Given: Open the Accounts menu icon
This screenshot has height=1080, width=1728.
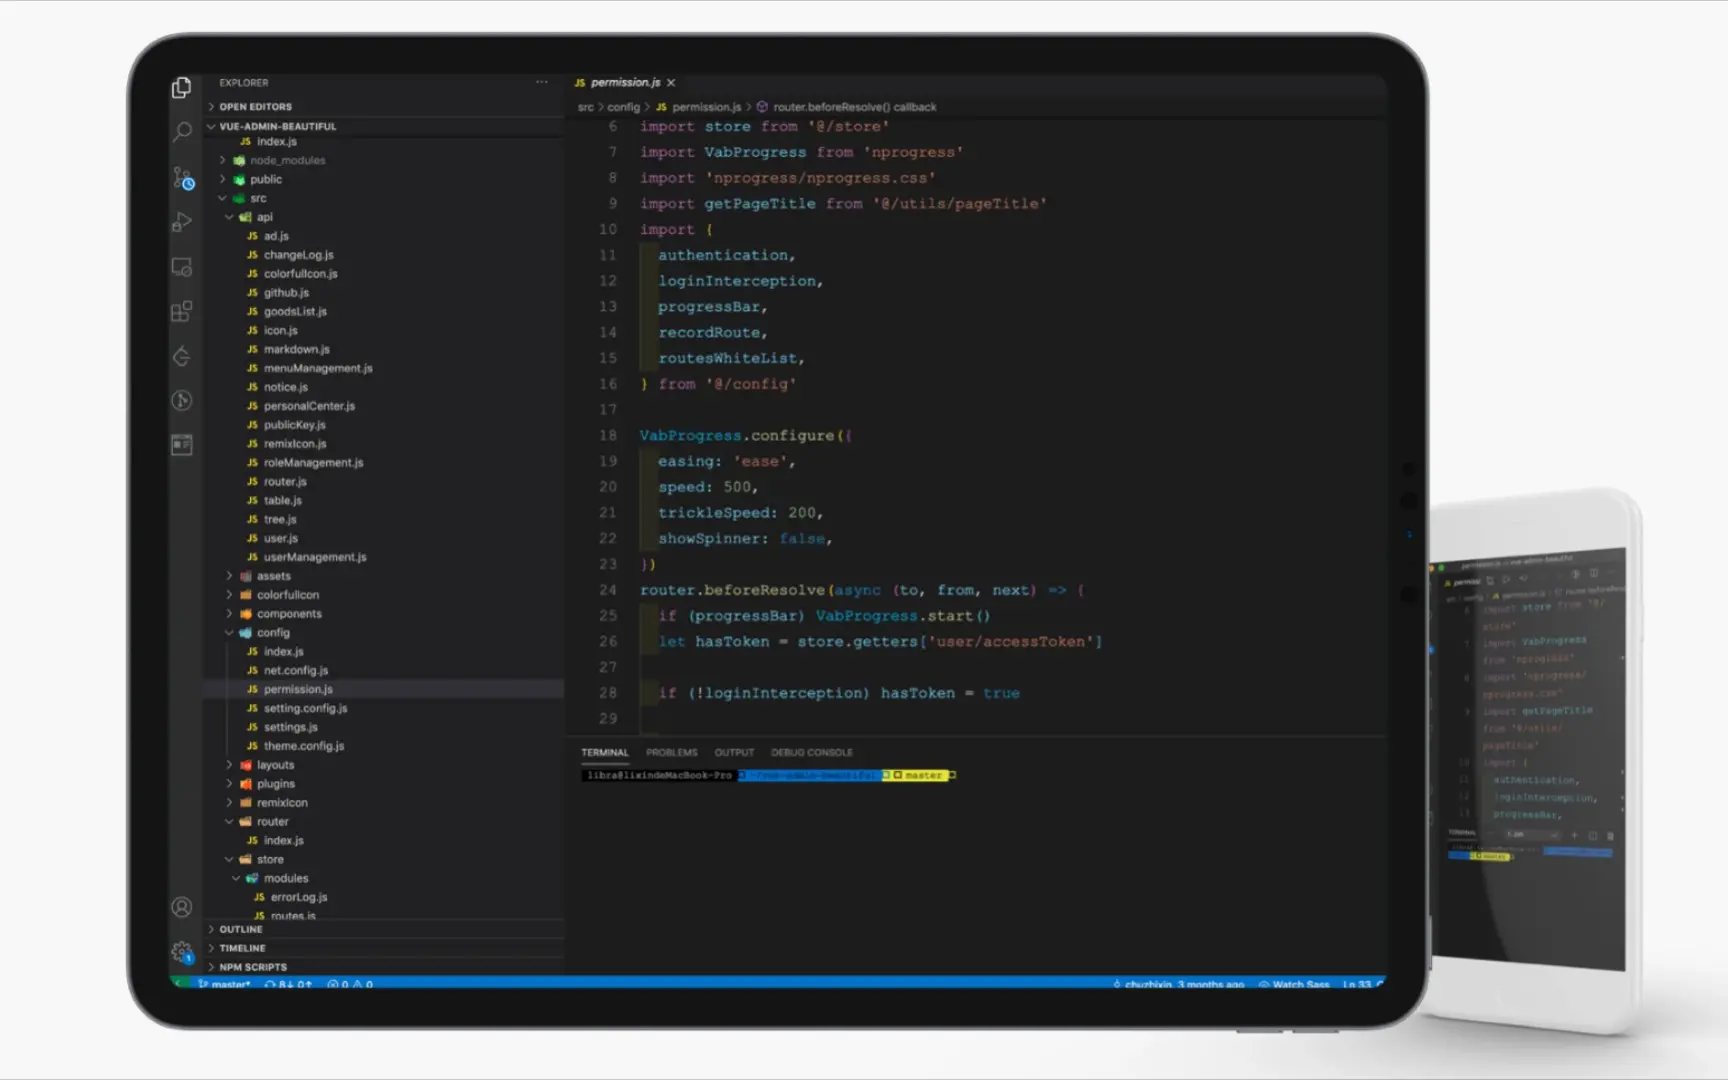Looking at the screenshot, I should [x=182, y=907].
